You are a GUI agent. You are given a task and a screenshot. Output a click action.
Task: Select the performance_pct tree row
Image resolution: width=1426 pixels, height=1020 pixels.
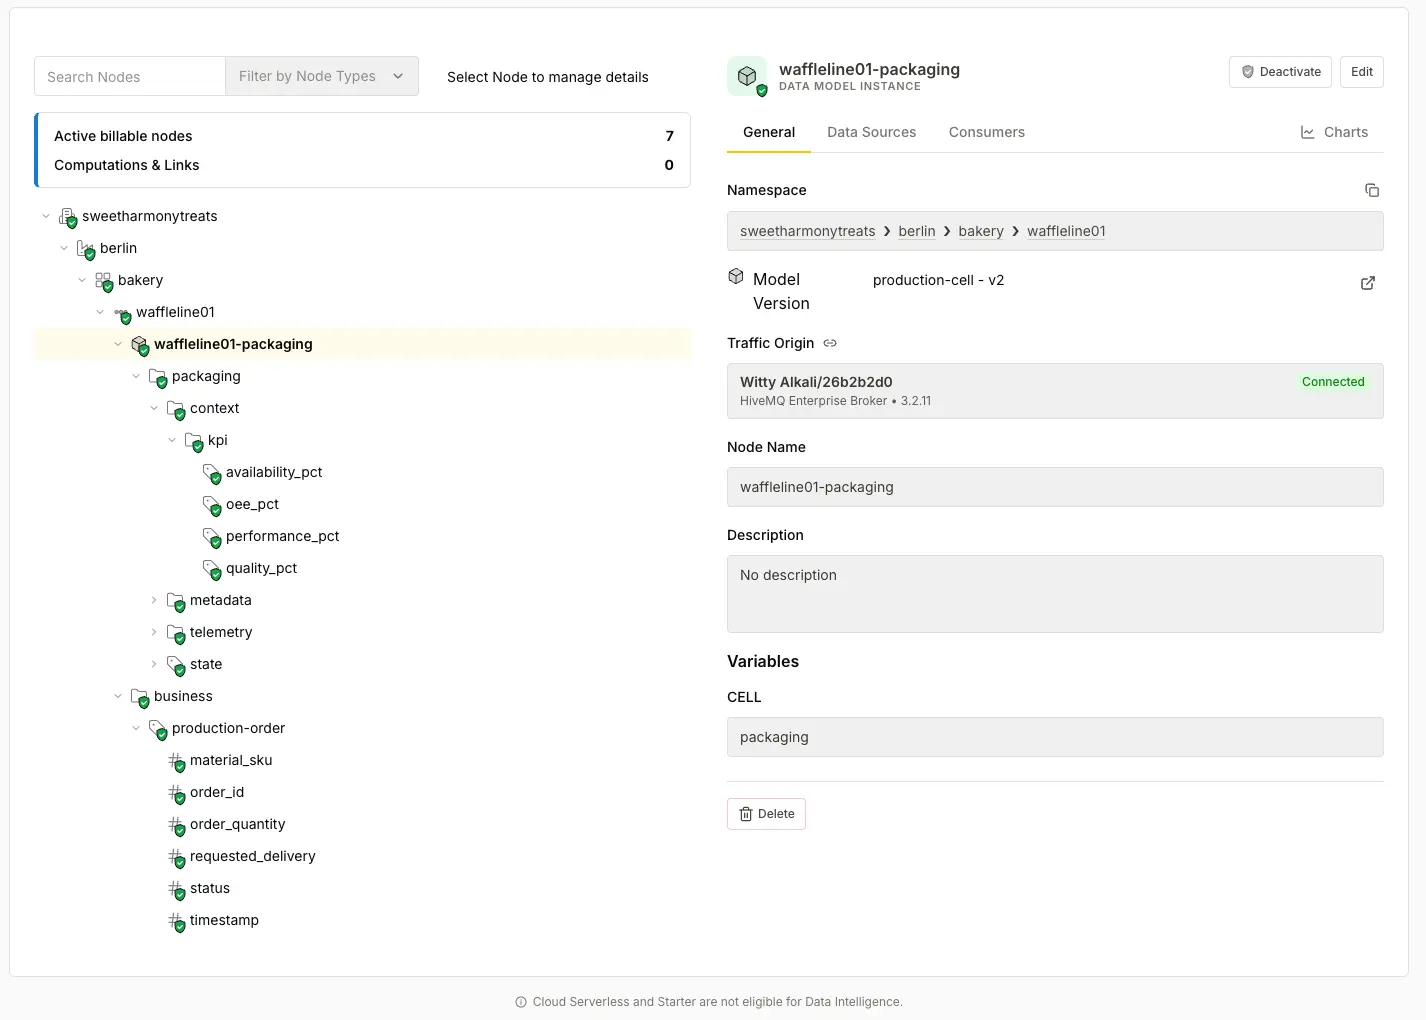(362, 536)
